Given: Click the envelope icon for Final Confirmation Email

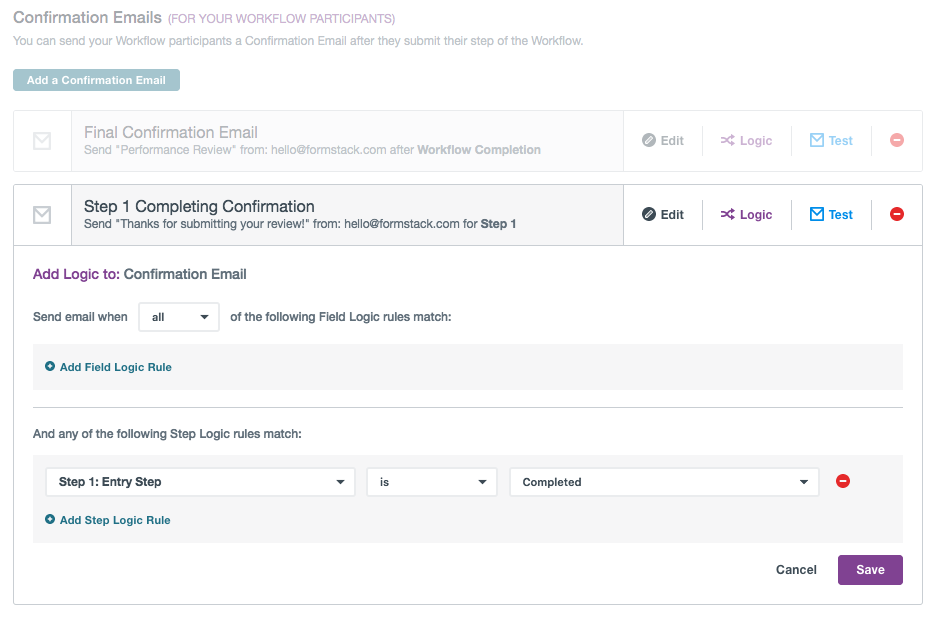Looking at the screenshot, I should pos(42,141).
